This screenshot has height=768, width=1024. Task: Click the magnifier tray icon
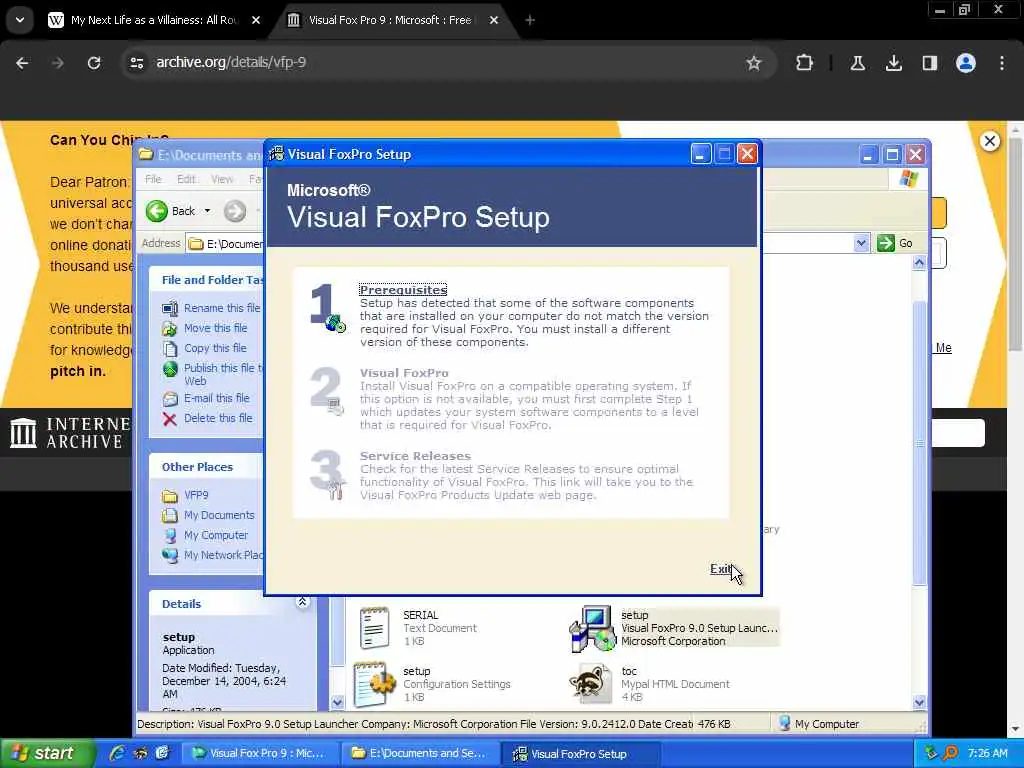click(x=950, y=753)
